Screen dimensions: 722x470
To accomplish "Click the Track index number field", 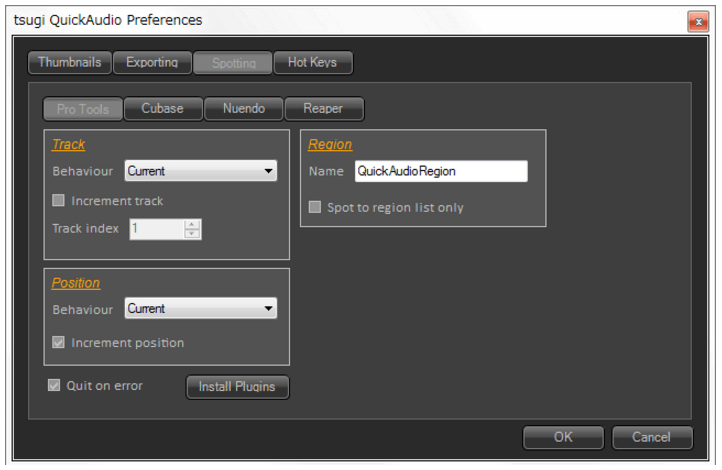I will tap(157, 229).
